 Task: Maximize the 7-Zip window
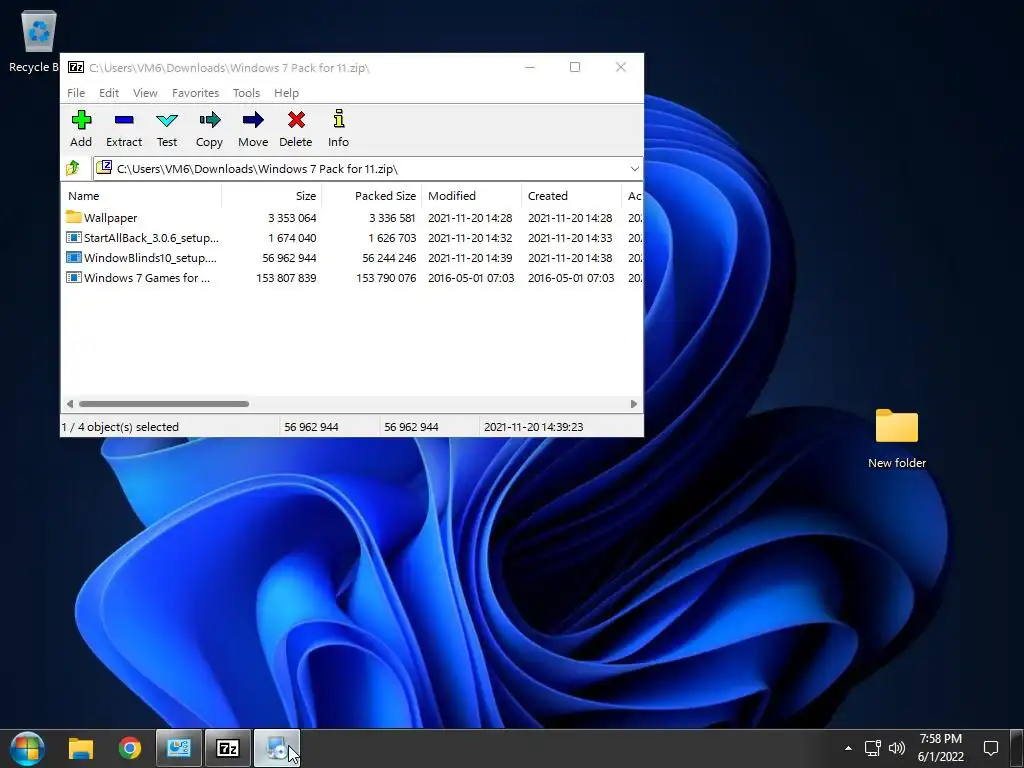pos(575,67)
